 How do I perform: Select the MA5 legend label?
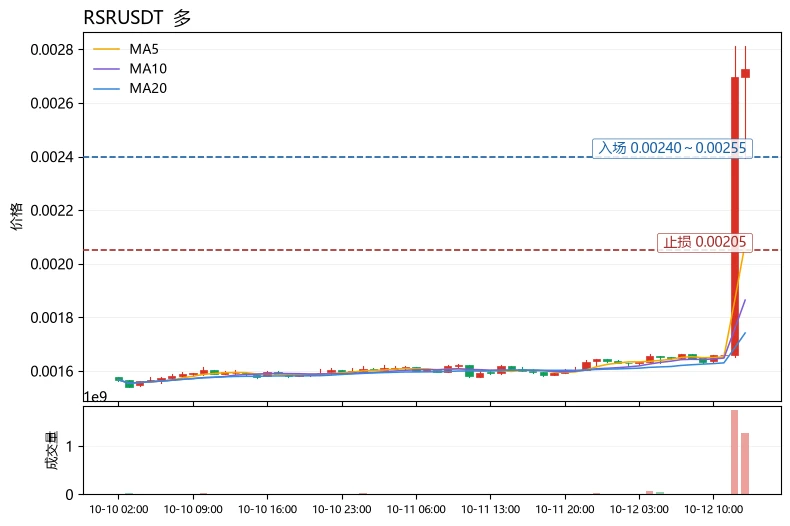click(144, 49)
